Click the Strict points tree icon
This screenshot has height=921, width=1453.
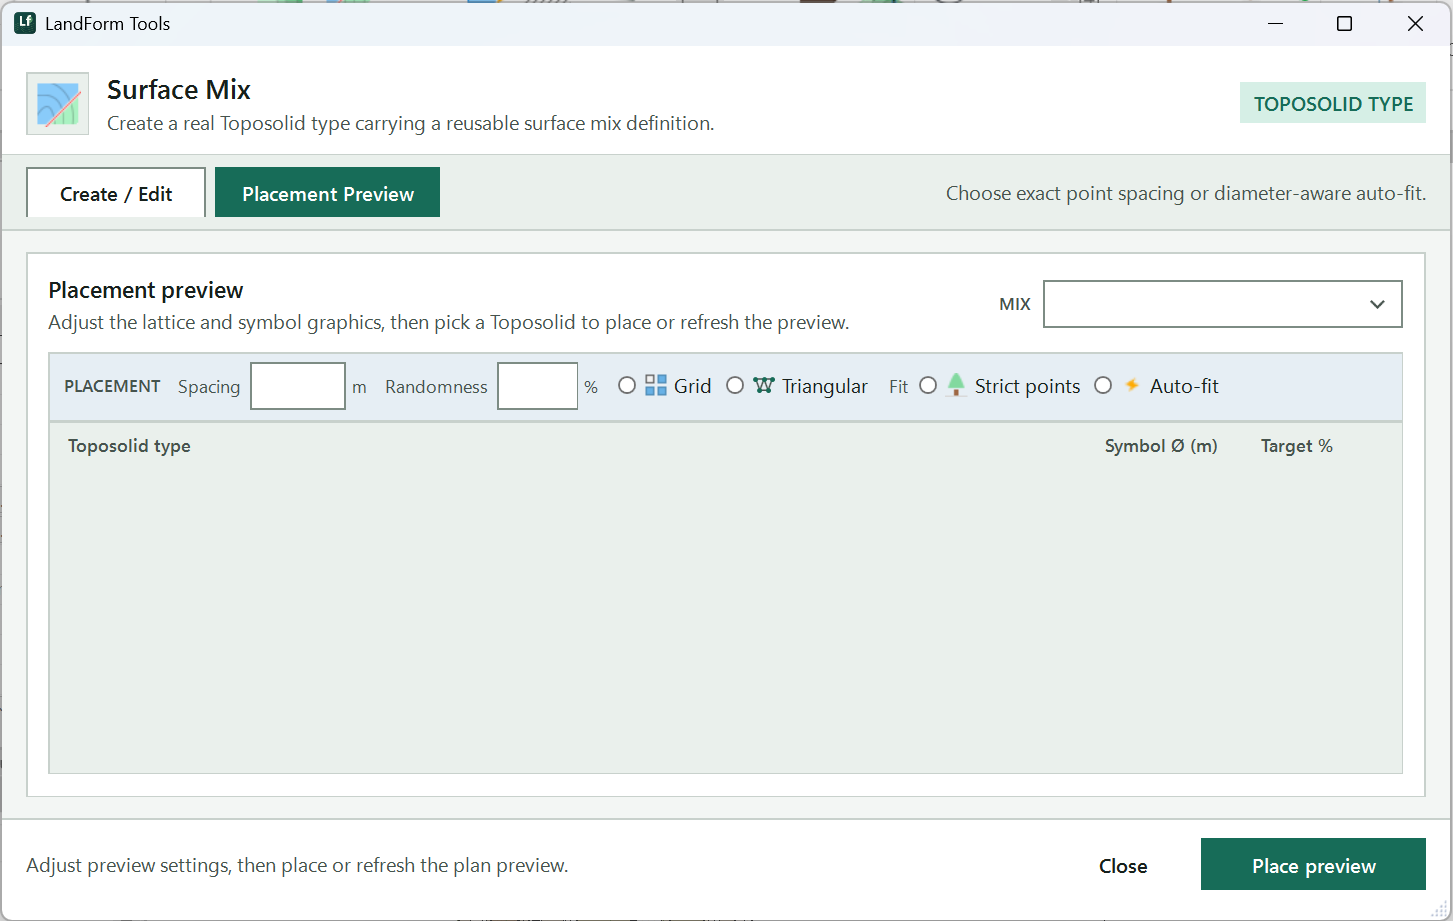pyautogui.click(x=956, y=385)
